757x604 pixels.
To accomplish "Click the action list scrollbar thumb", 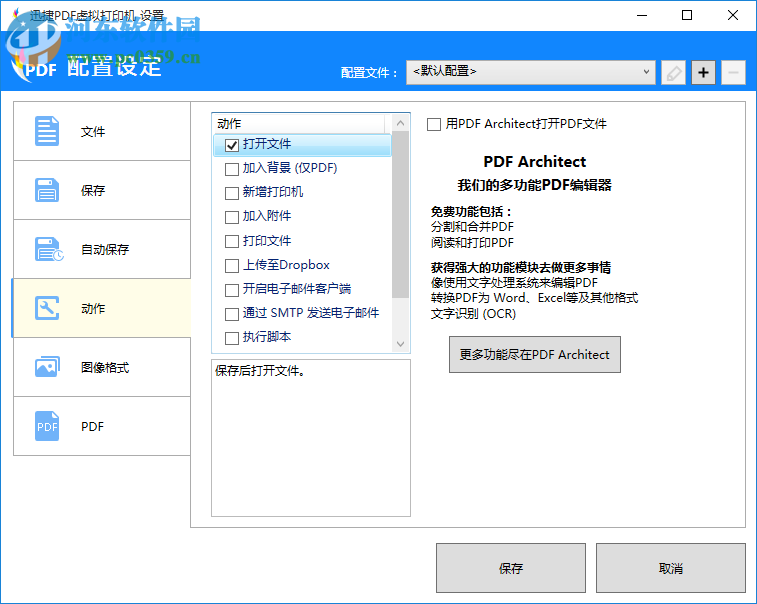I will pos(400,215).
